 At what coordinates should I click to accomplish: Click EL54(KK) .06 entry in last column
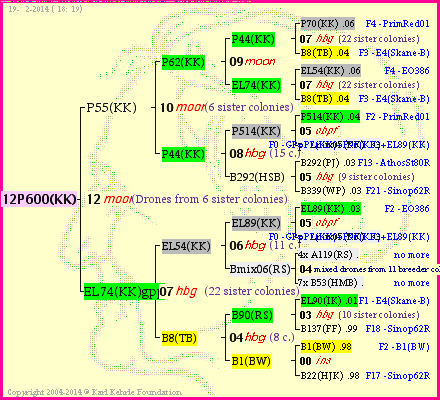tap(330, 71)
